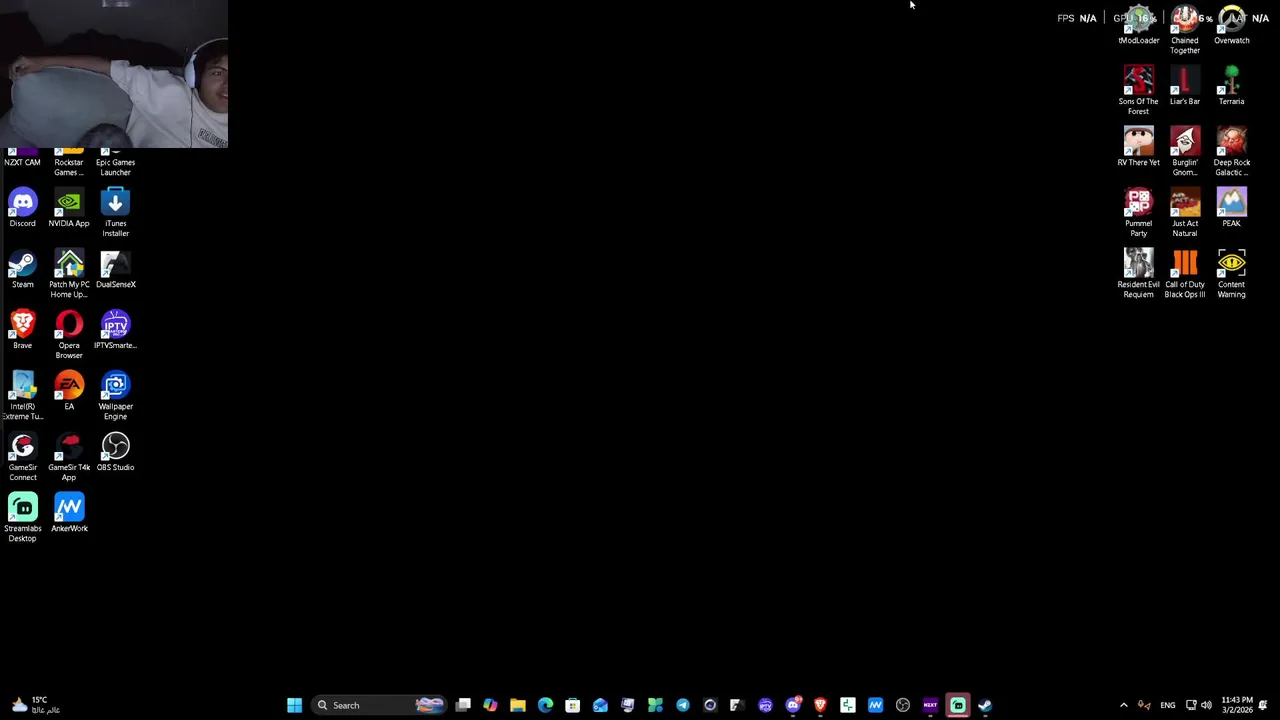Show hidden system tray icons
The image size is (1280, 720).
click(x=1123, y=705)
